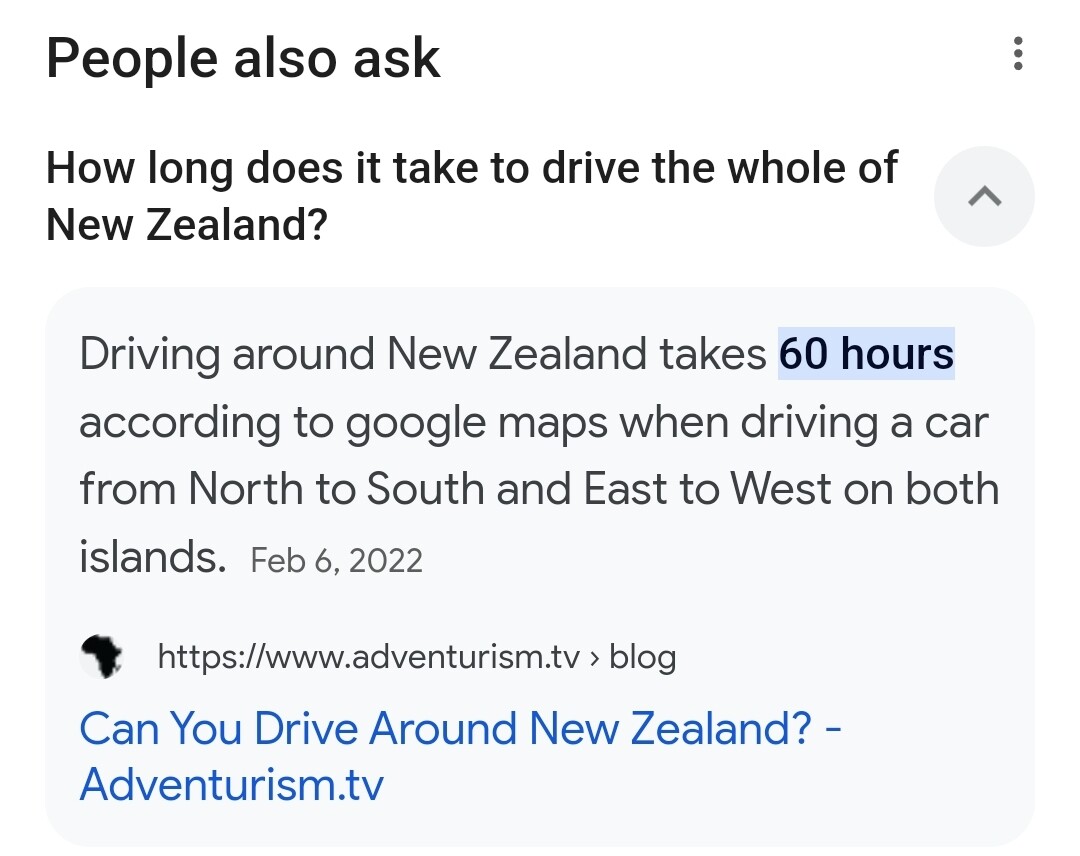Click the 'People also ask' heading

pos(243,59)
